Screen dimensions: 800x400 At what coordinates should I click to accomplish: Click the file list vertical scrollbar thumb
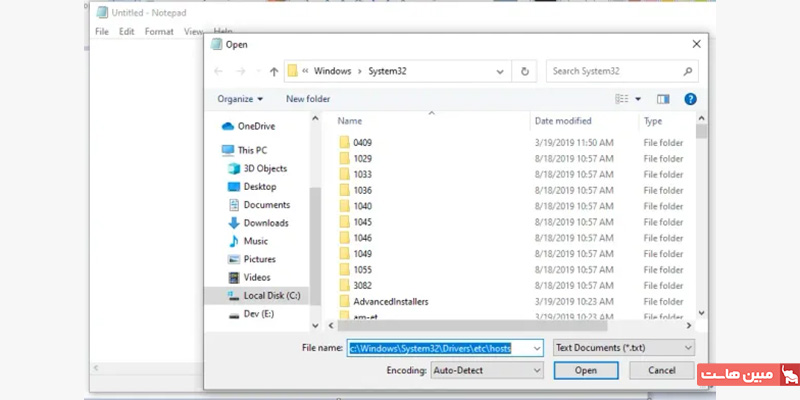coord(702,132)
